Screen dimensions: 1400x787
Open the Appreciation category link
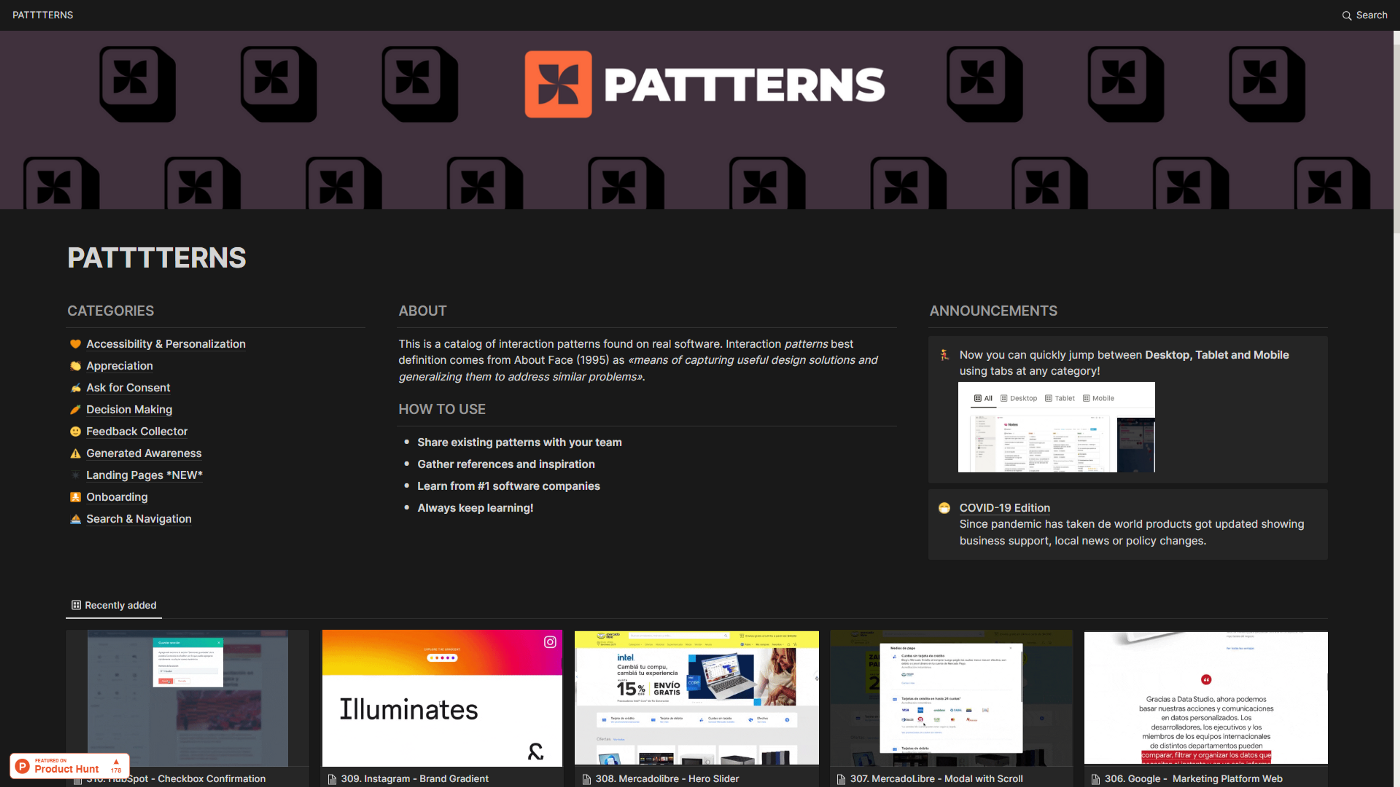(120, 366)
